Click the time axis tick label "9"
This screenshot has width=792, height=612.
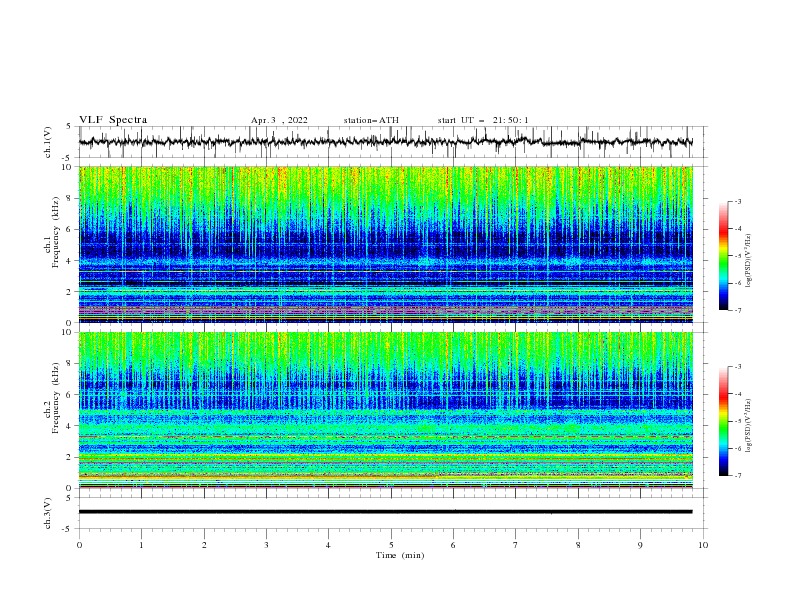tap(640, 545)
